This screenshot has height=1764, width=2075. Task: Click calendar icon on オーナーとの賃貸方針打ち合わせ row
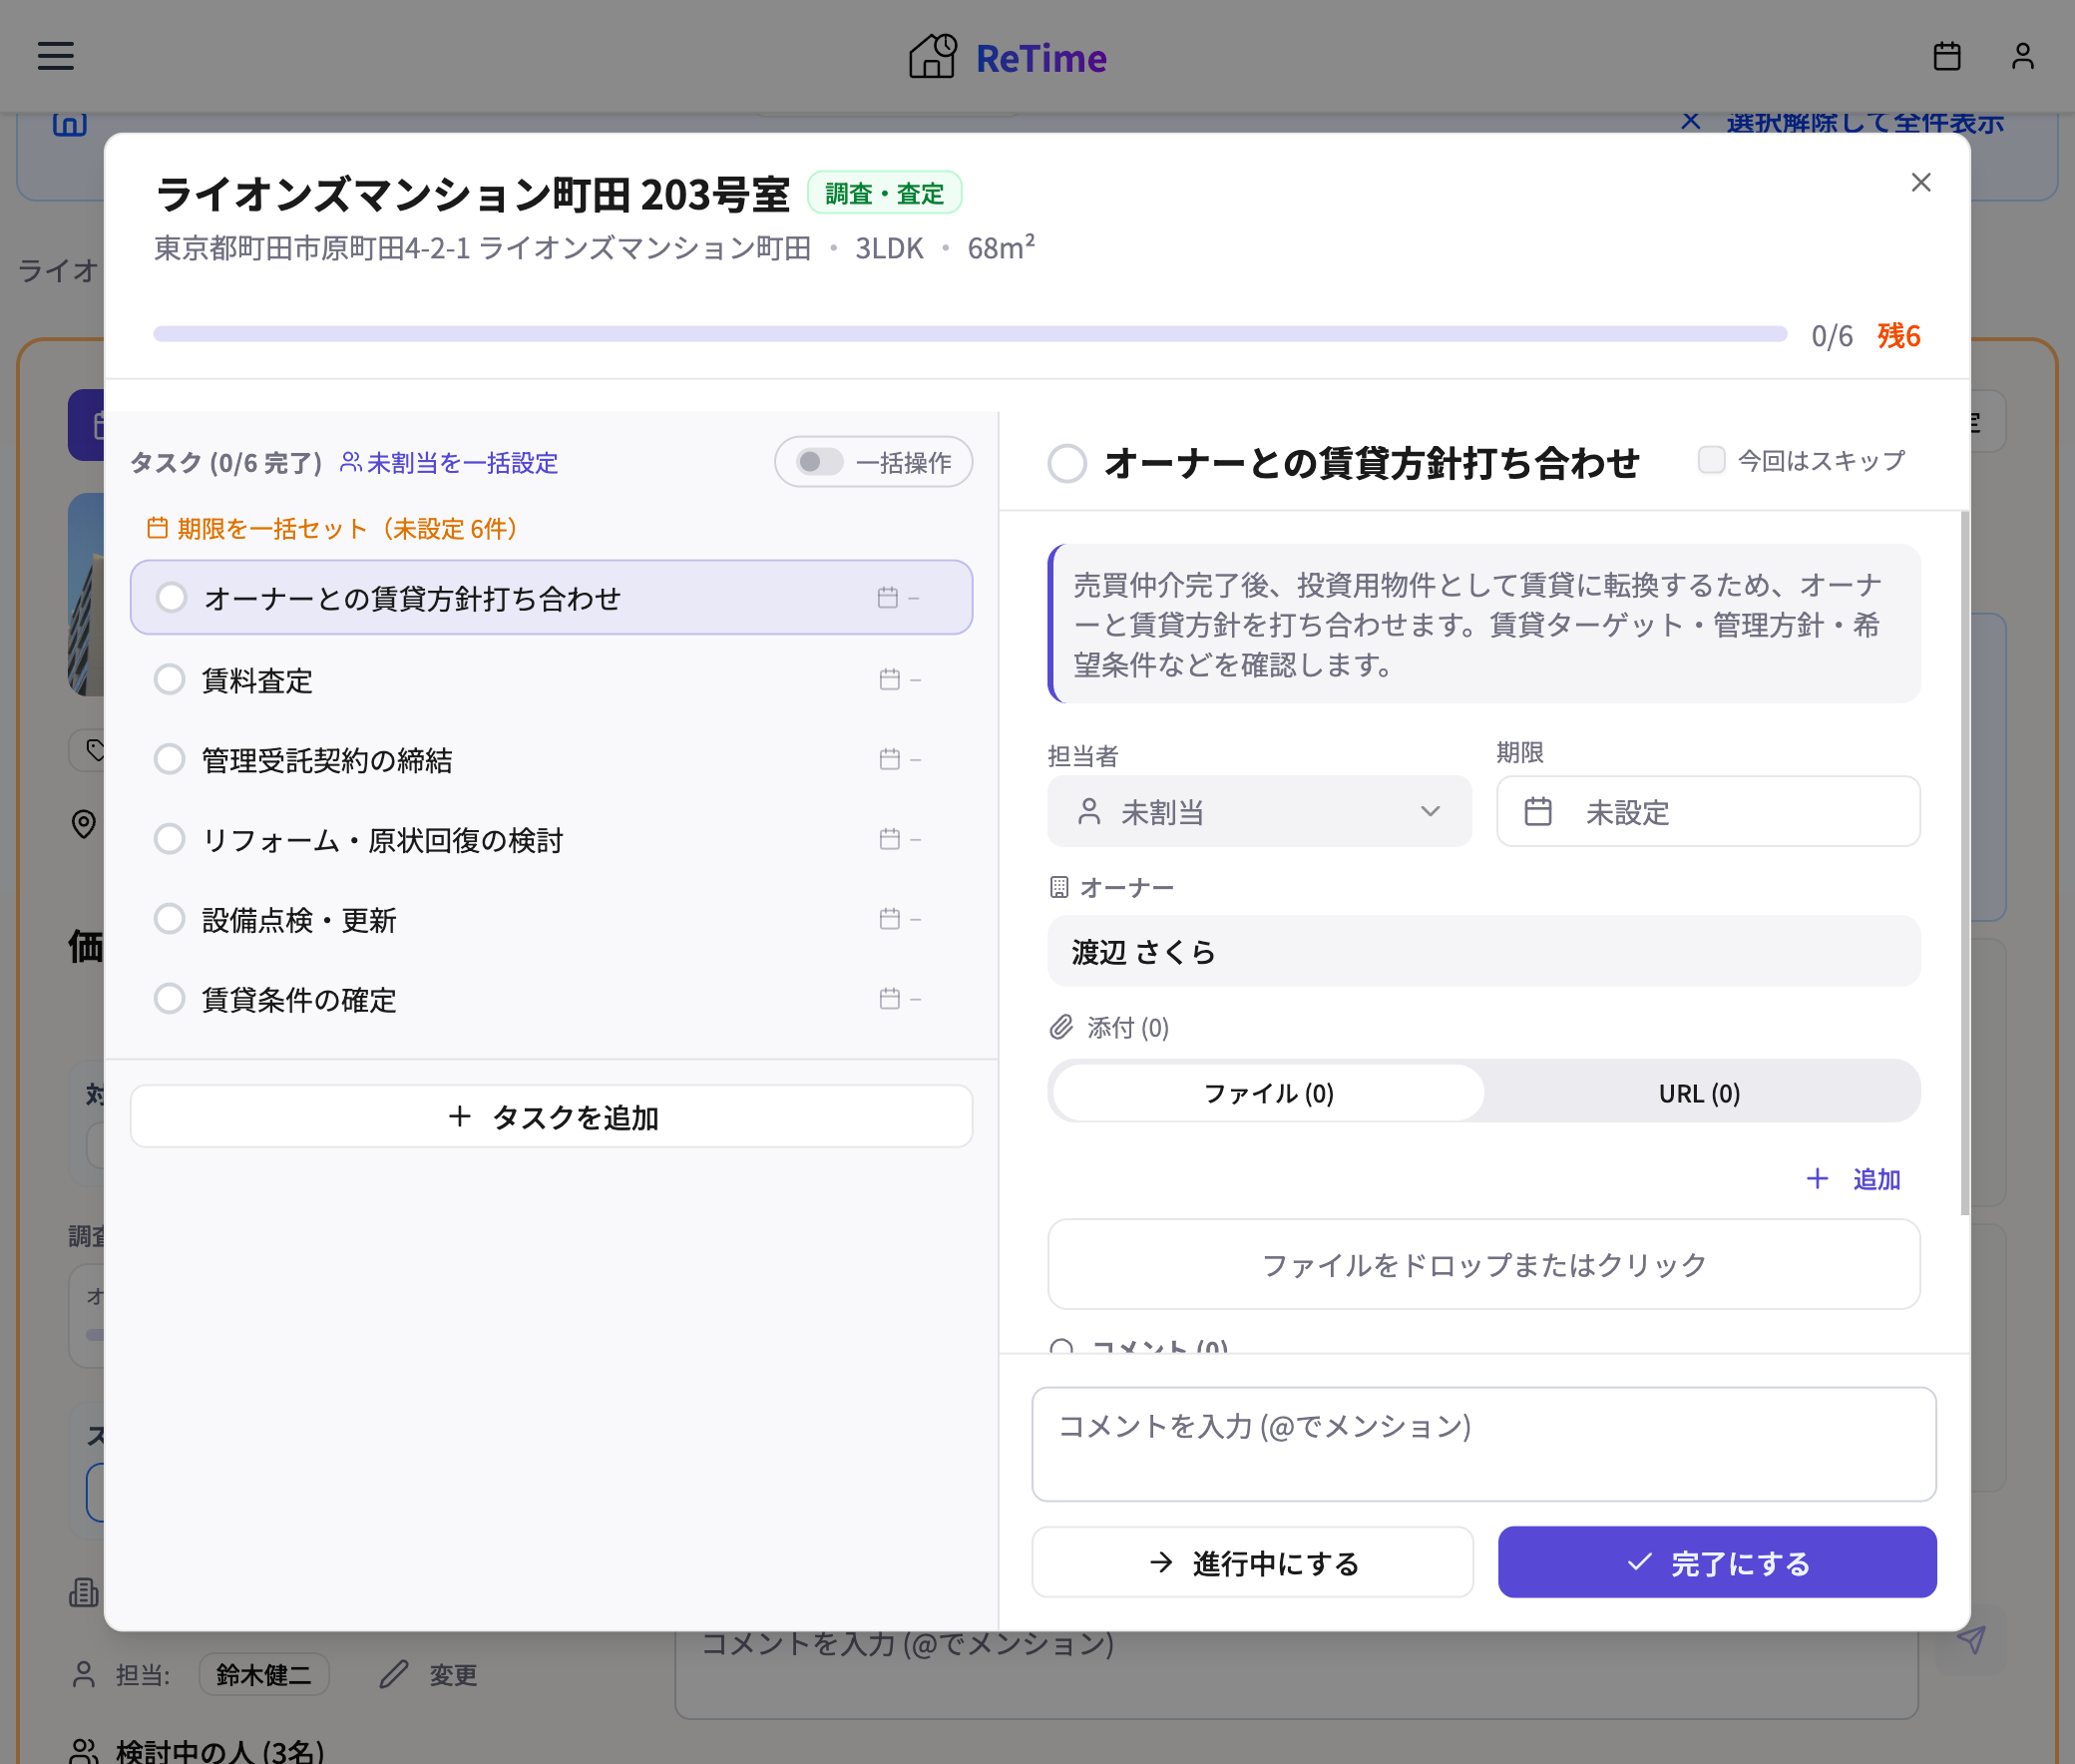coord(887,598)
